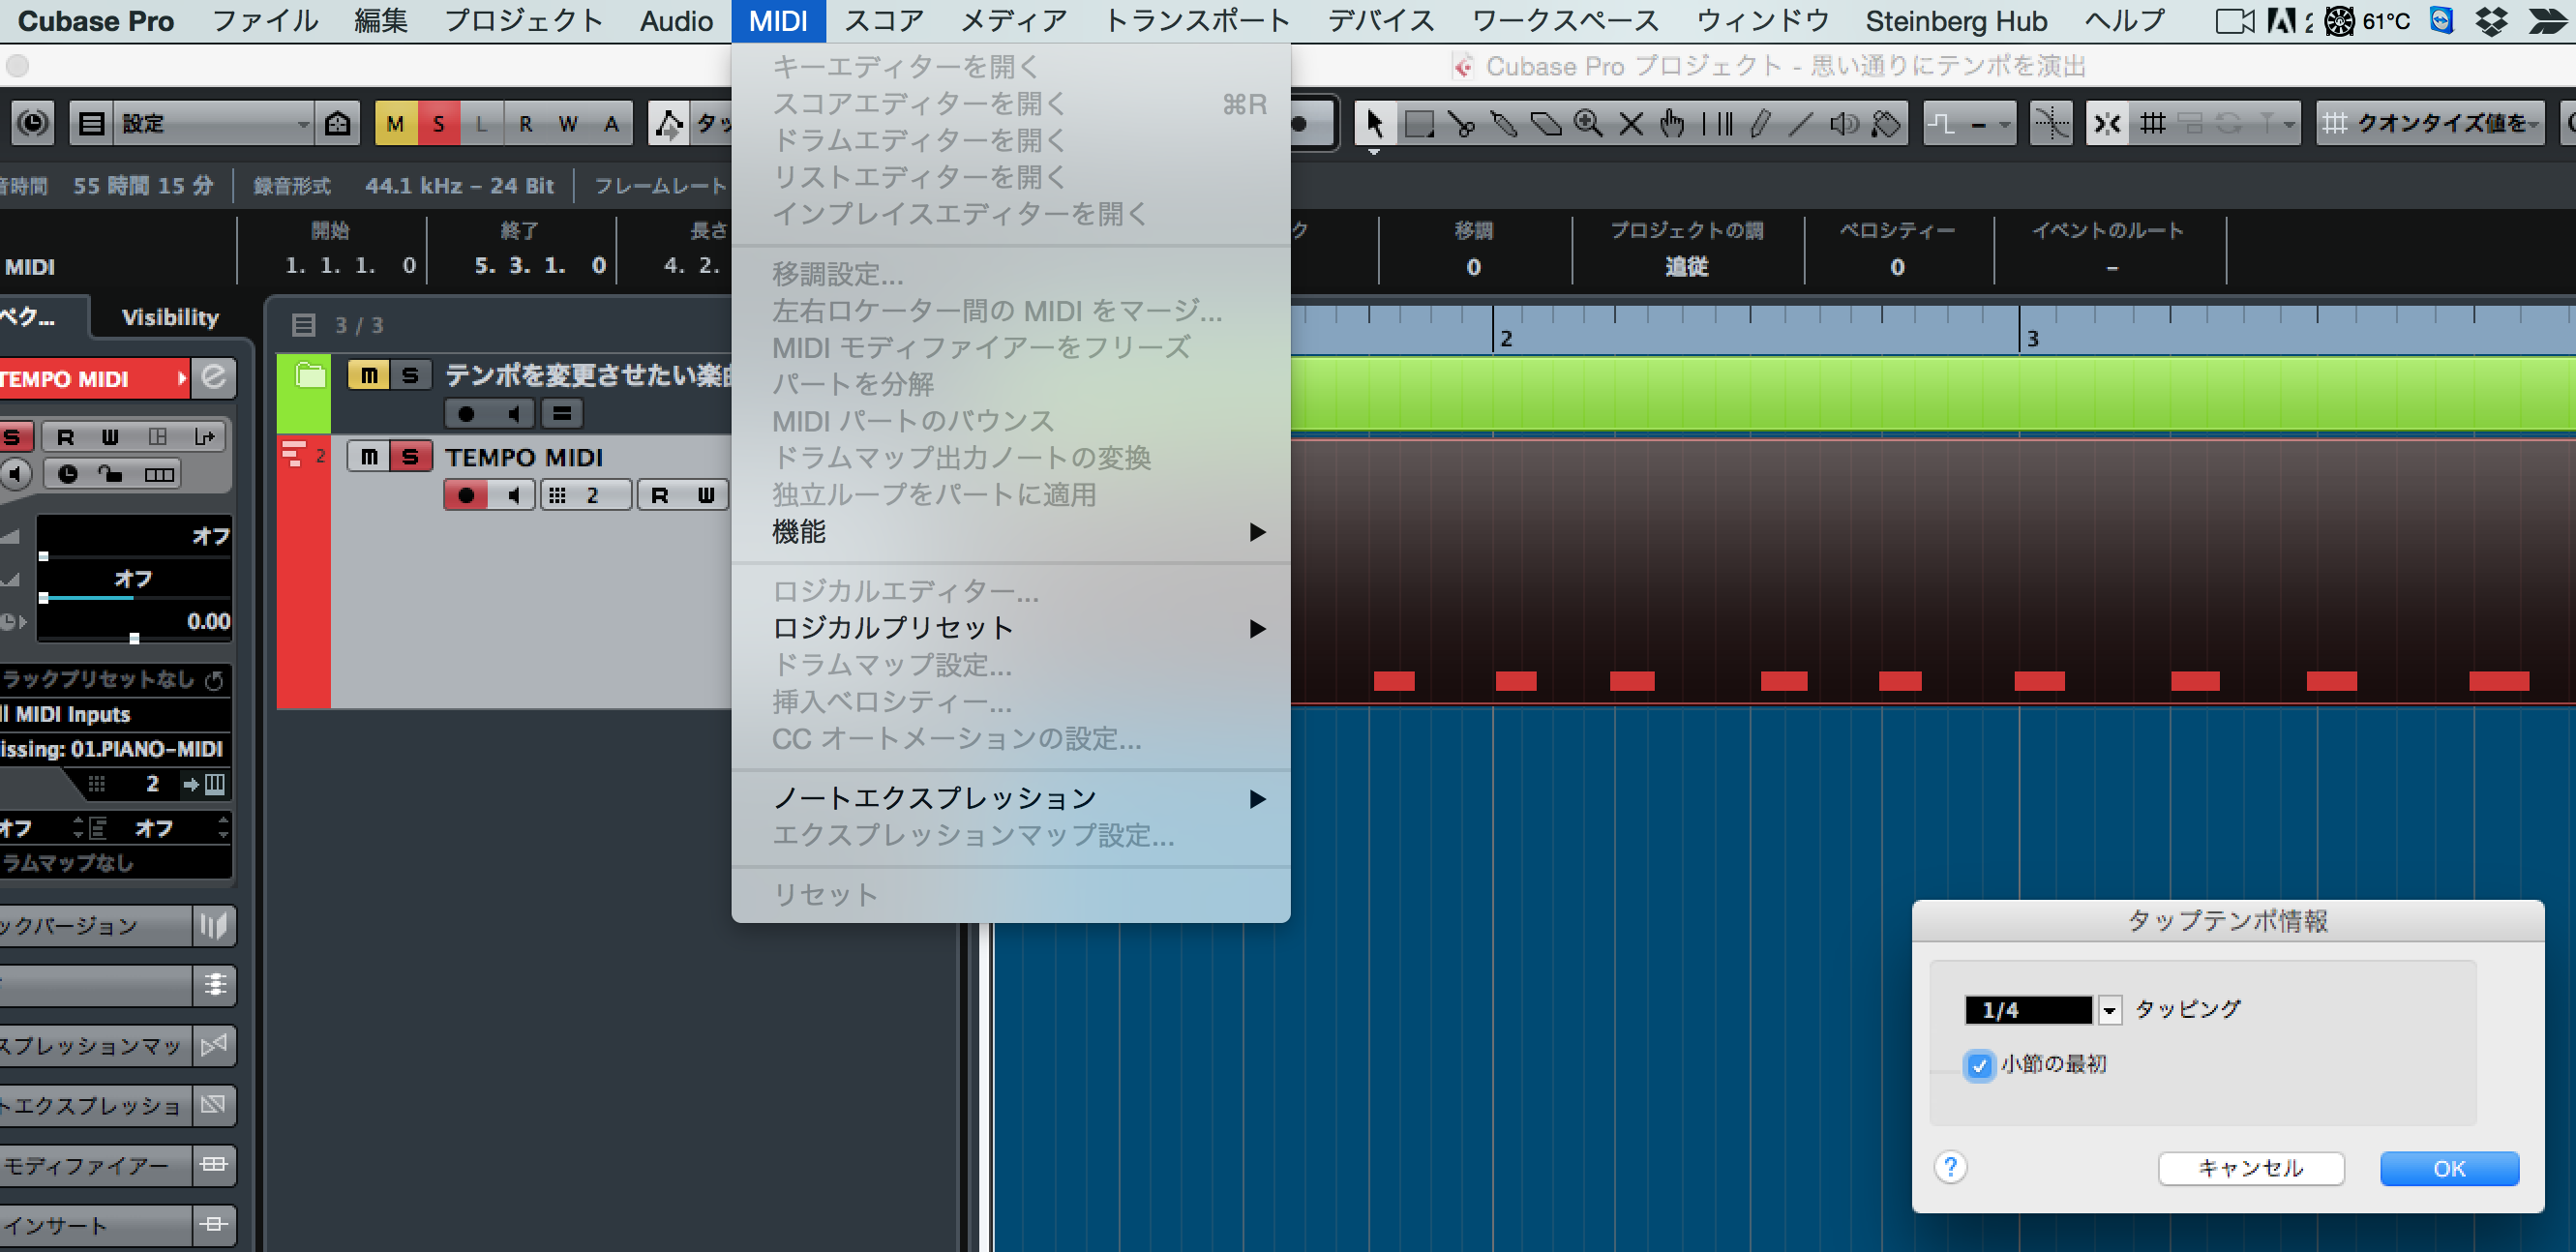
Task: Select the Split scissors tool
Action: click(1461, 124)
